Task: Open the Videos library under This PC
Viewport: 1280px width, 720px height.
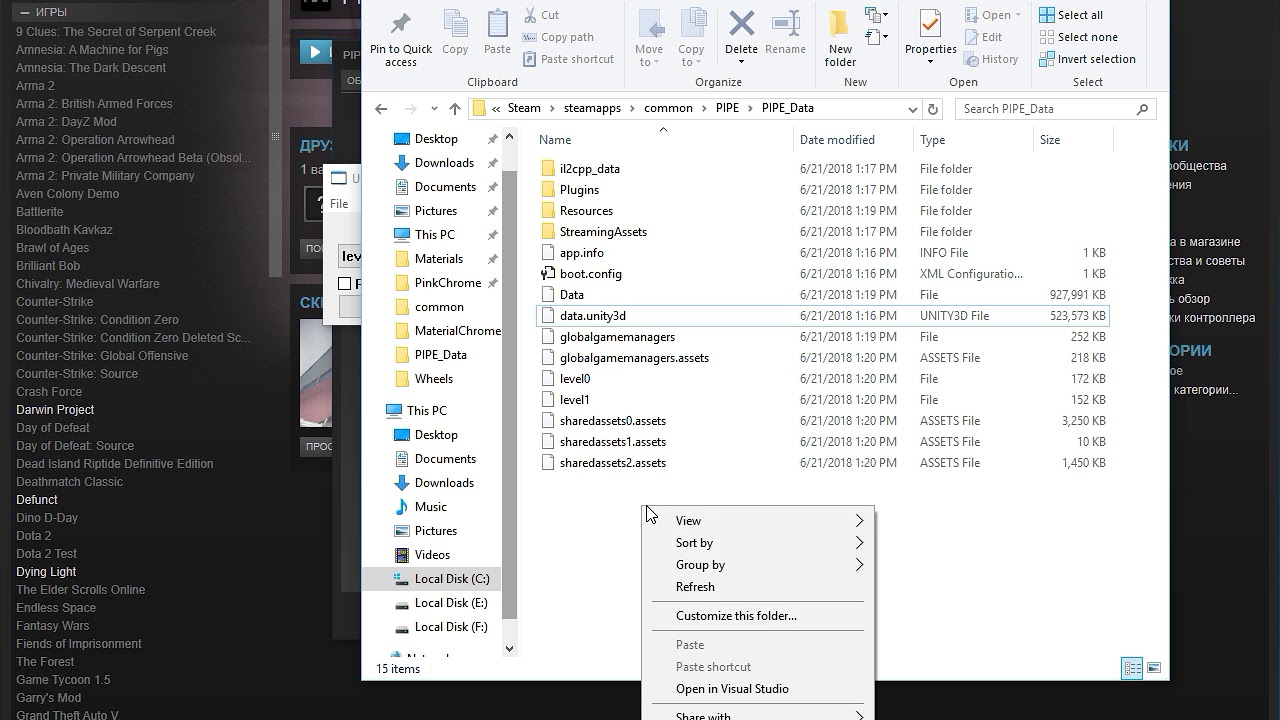Action: point(432,555)
